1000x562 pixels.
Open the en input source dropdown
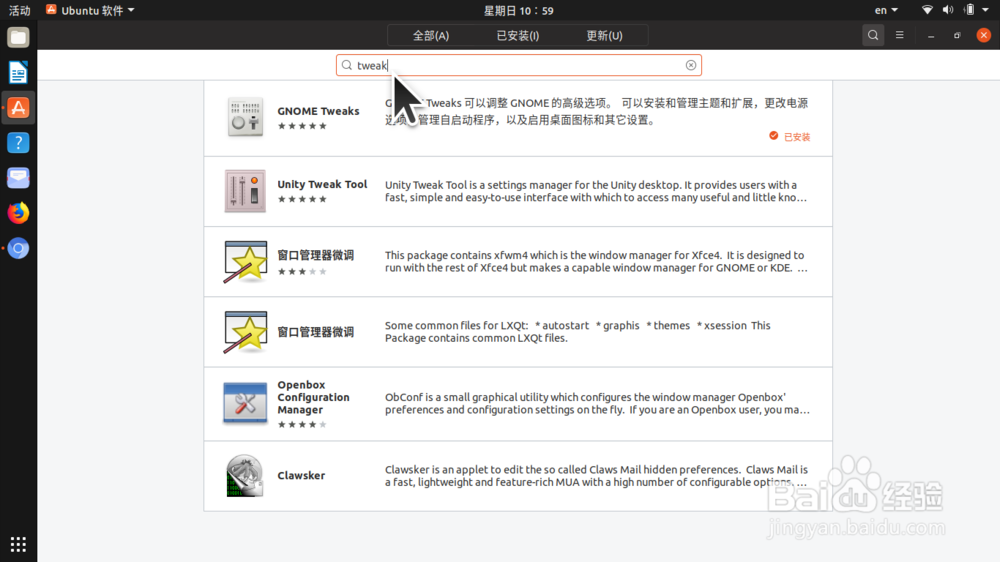coord(886,10)
